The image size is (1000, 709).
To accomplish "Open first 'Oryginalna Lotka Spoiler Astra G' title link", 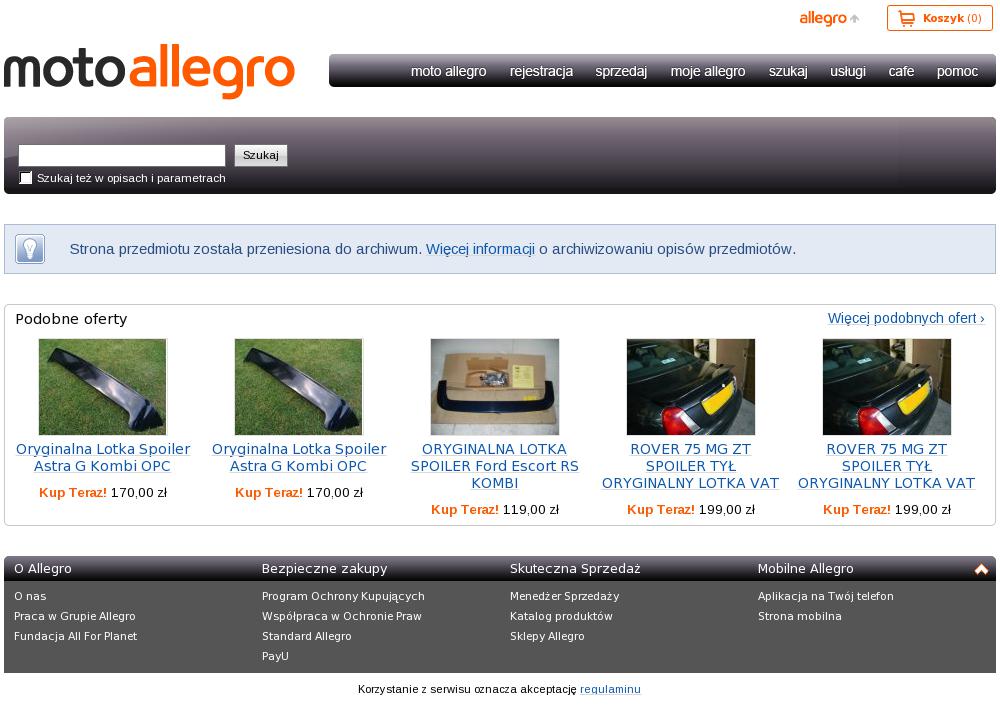I will pos(103,458).
